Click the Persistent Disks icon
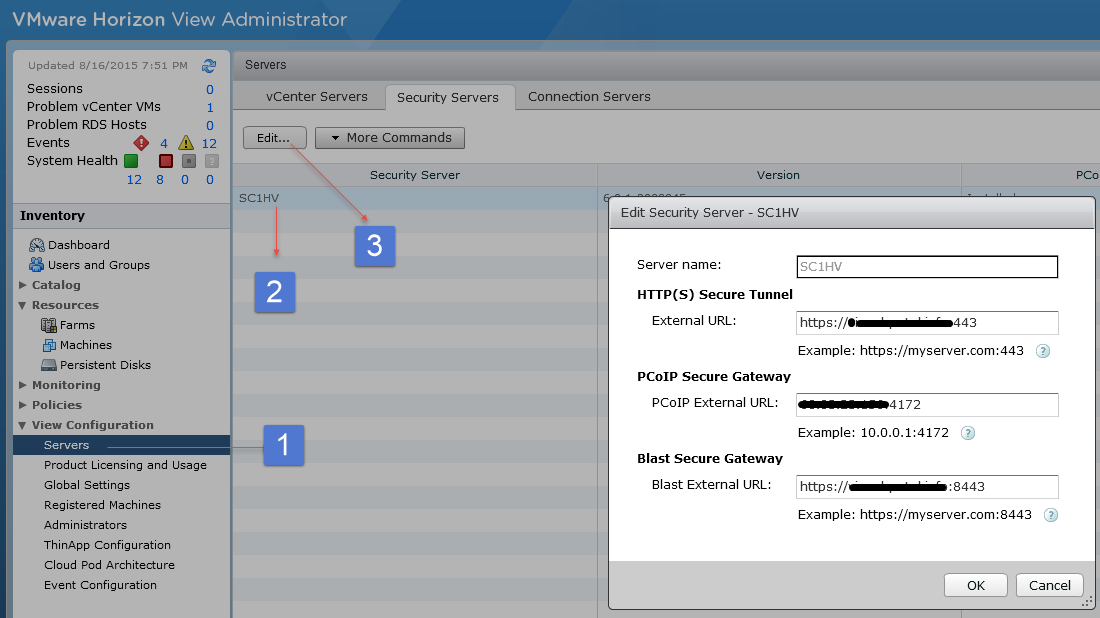This screenshot has width=1100, height=618. click(x=48, y=365)
